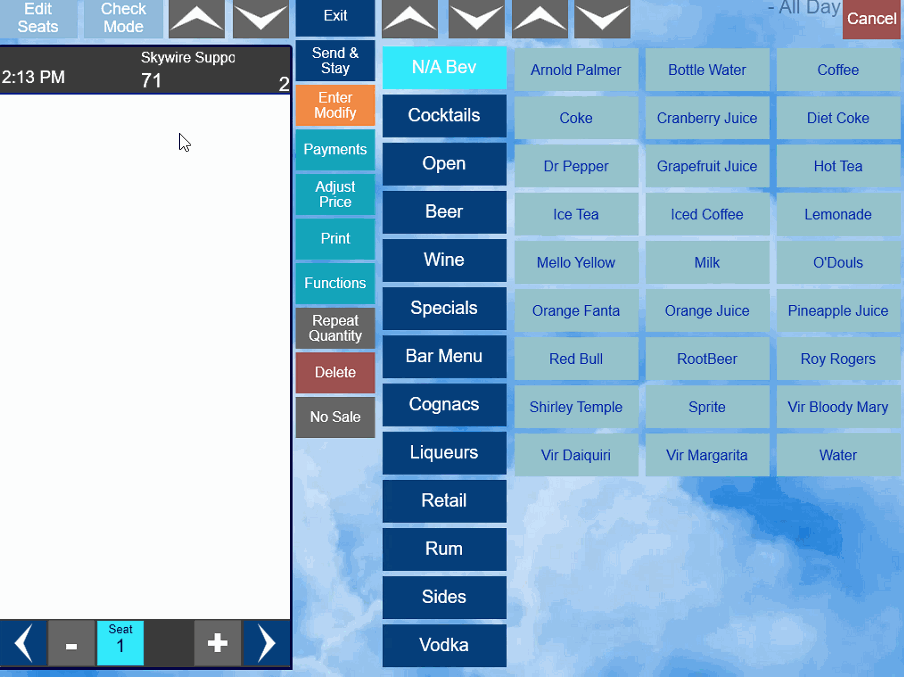Viewport: 904px width, 677px height.
Task: Open the Bar Menu category
Action: click(x=444, y=356)
